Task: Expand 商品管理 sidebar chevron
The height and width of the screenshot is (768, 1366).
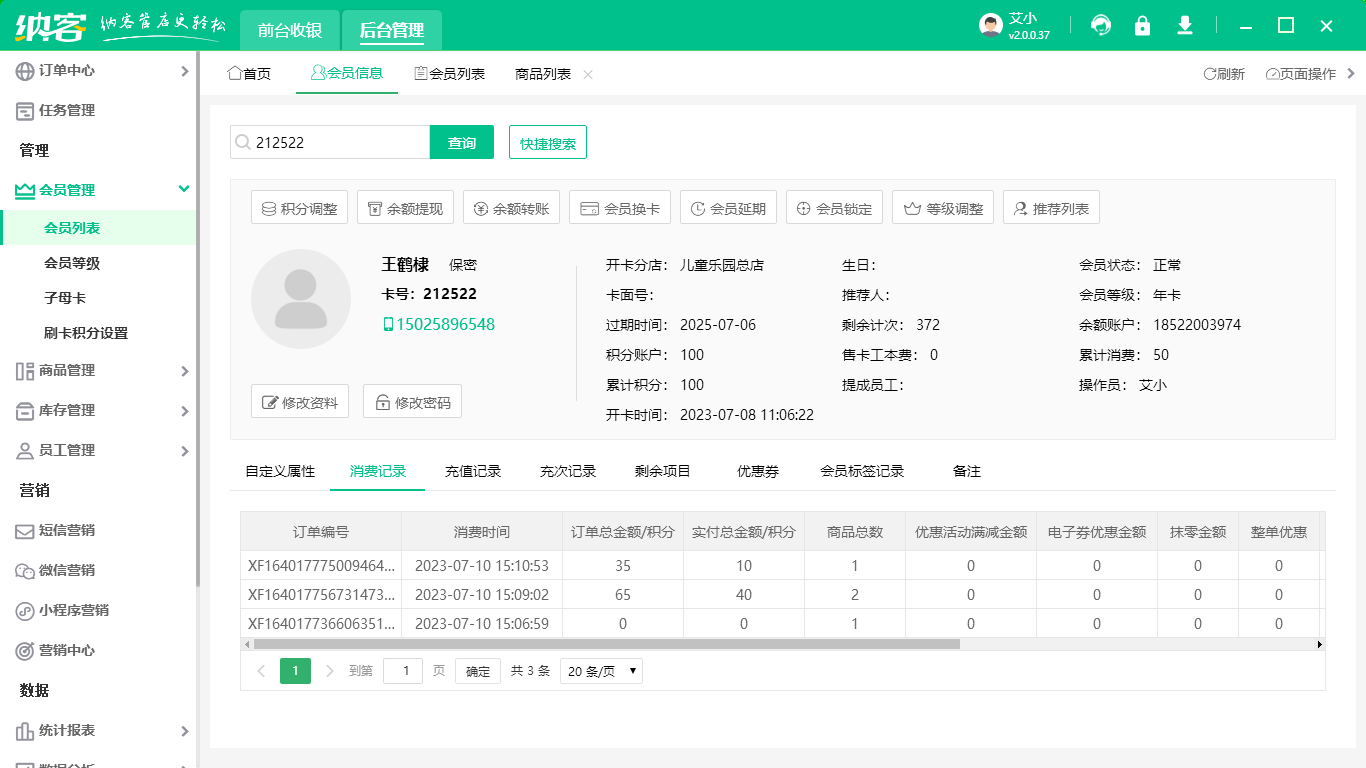Action: coord(184,371)
